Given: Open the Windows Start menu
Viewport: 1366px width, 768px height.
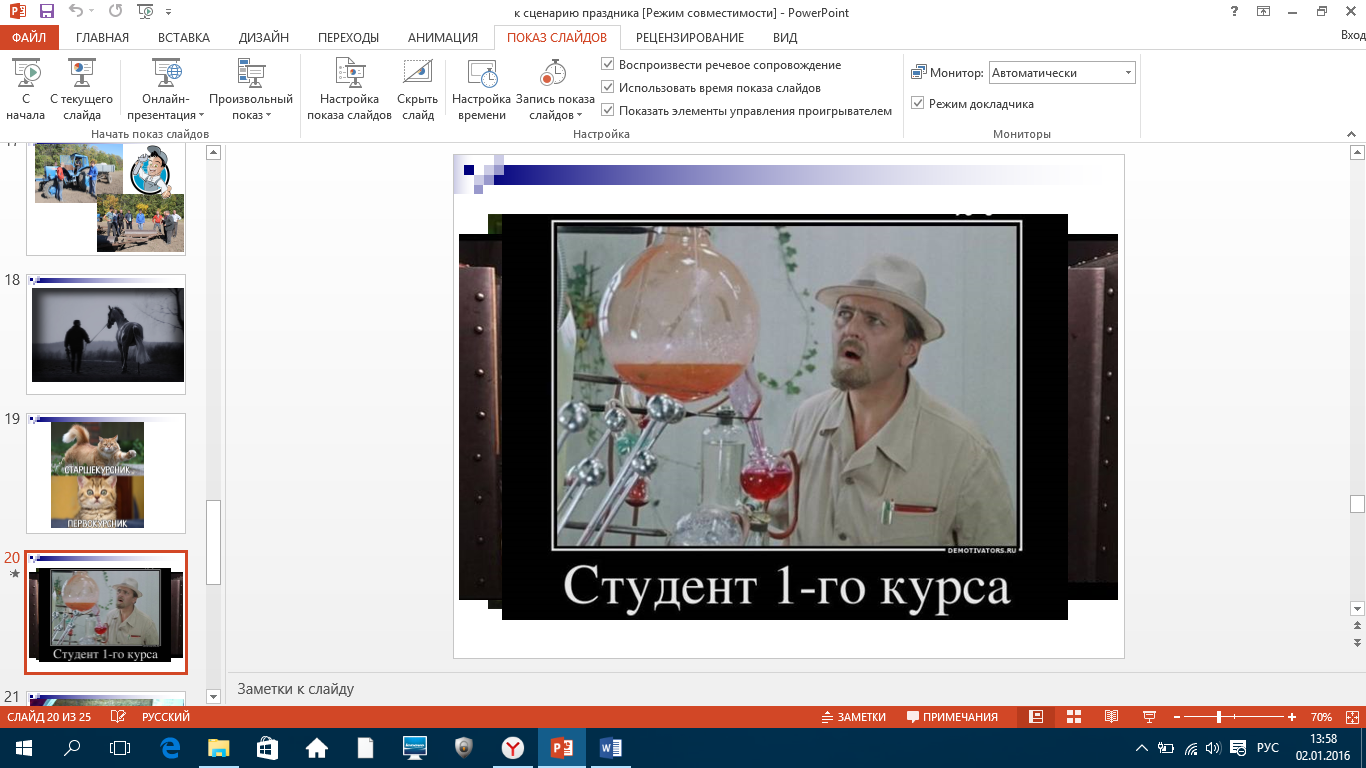Looking at the screenshot, I should tap(24, 747).
